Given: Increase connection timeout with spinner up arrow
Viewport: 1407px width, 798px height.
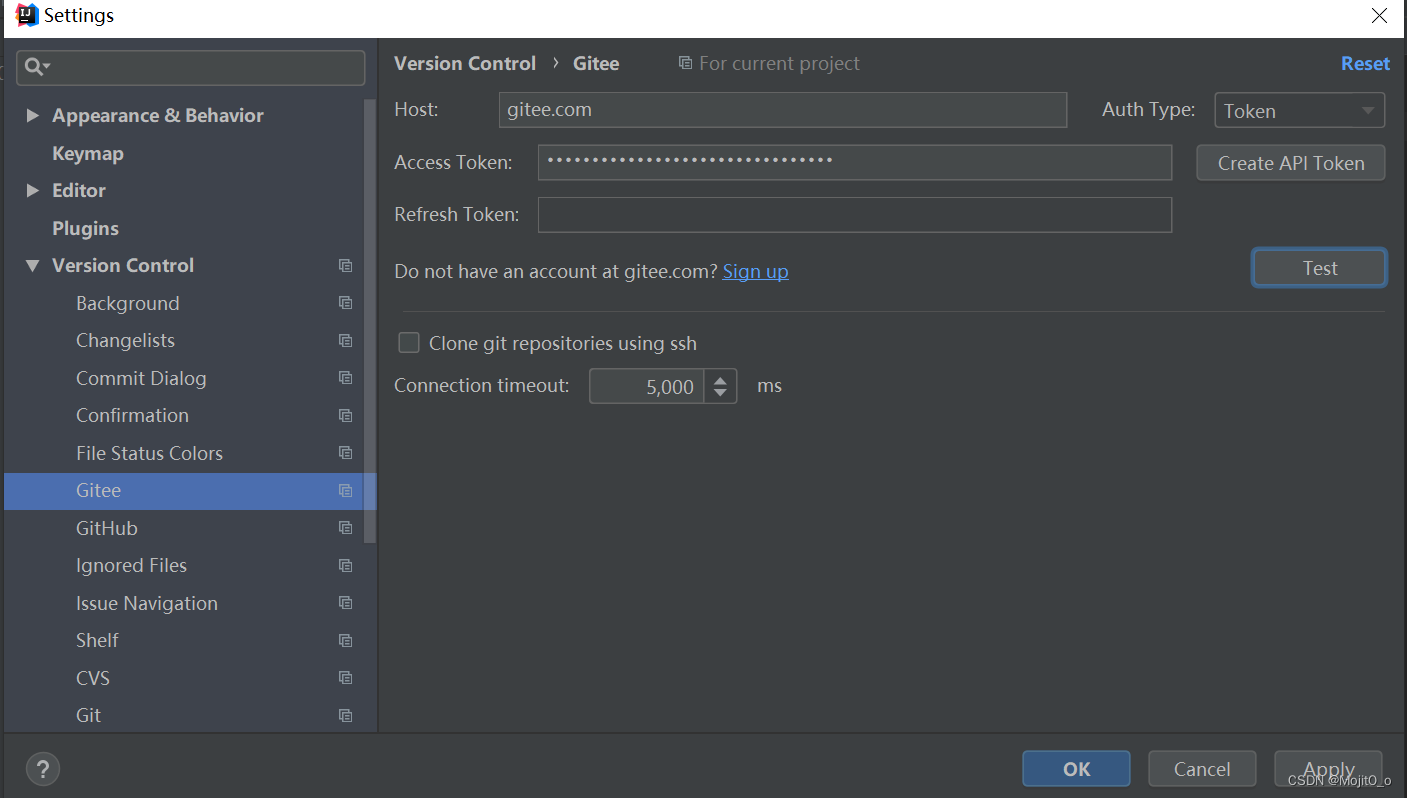Looking at the screenshot, I should pos(720,379).
